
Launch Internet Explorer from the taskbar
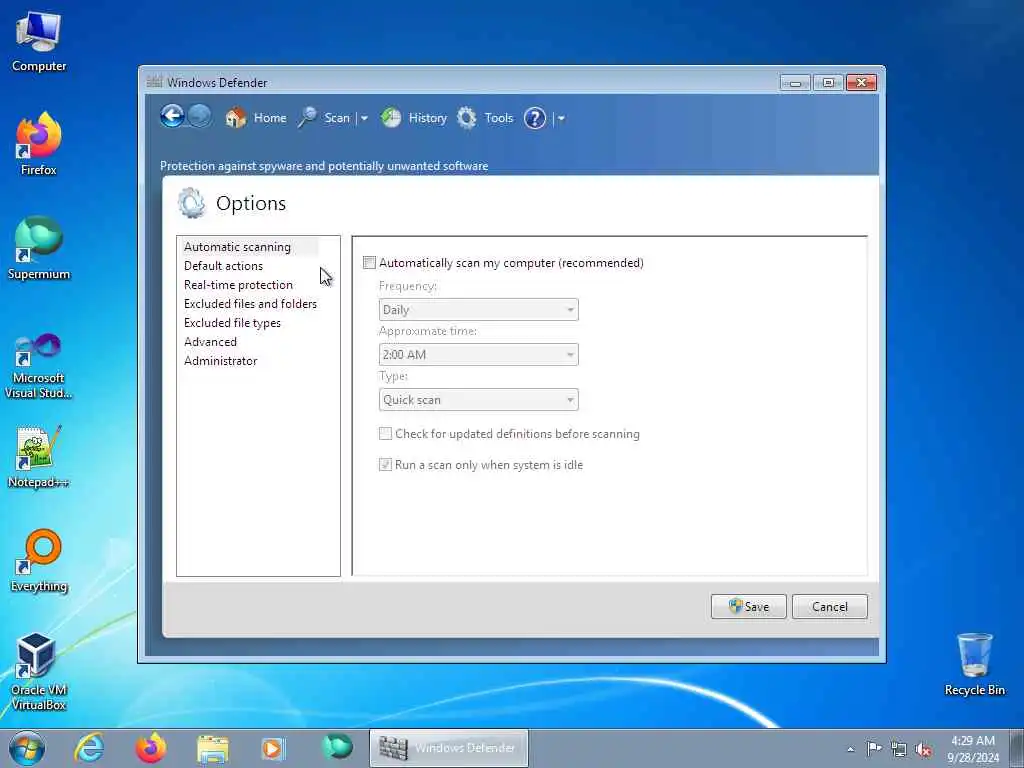(89, 748)
